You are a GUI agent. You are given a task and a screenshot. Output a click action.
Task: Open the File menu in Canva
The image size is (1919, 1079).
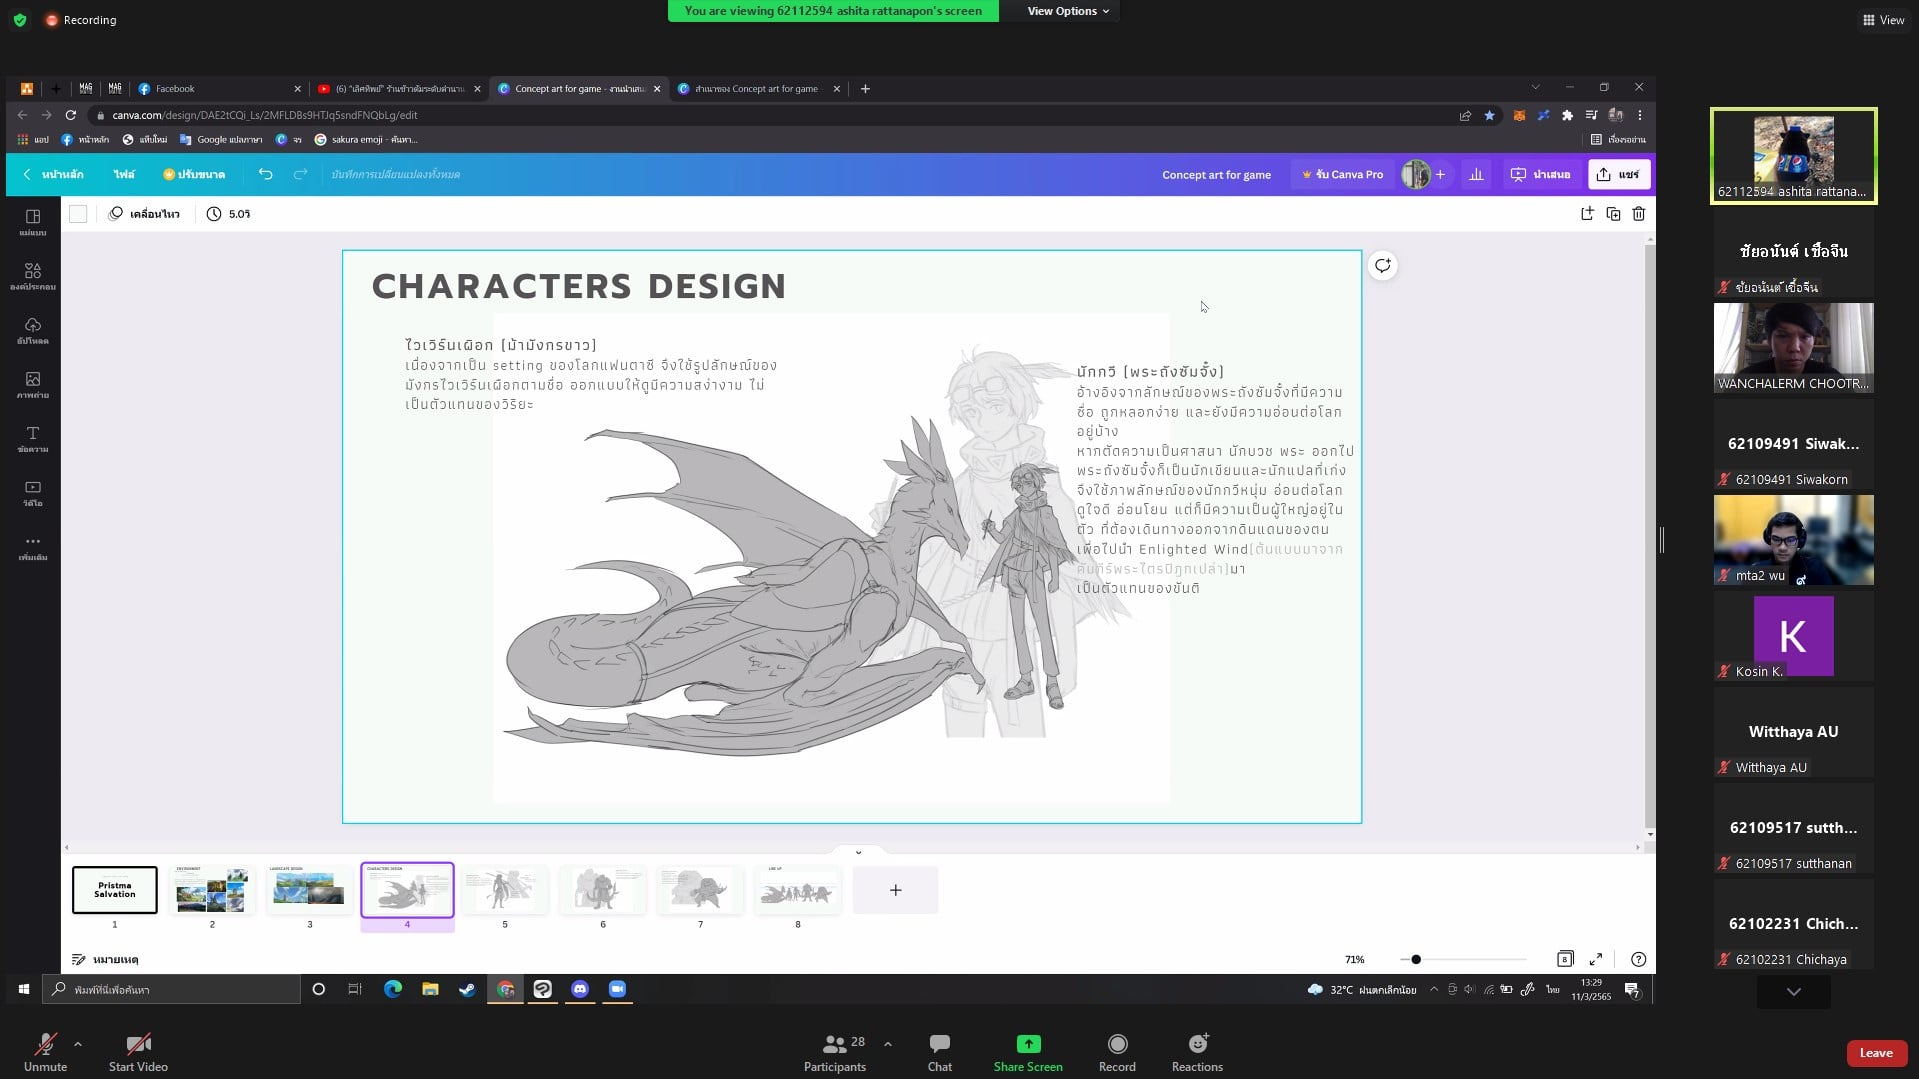[124, 174]
